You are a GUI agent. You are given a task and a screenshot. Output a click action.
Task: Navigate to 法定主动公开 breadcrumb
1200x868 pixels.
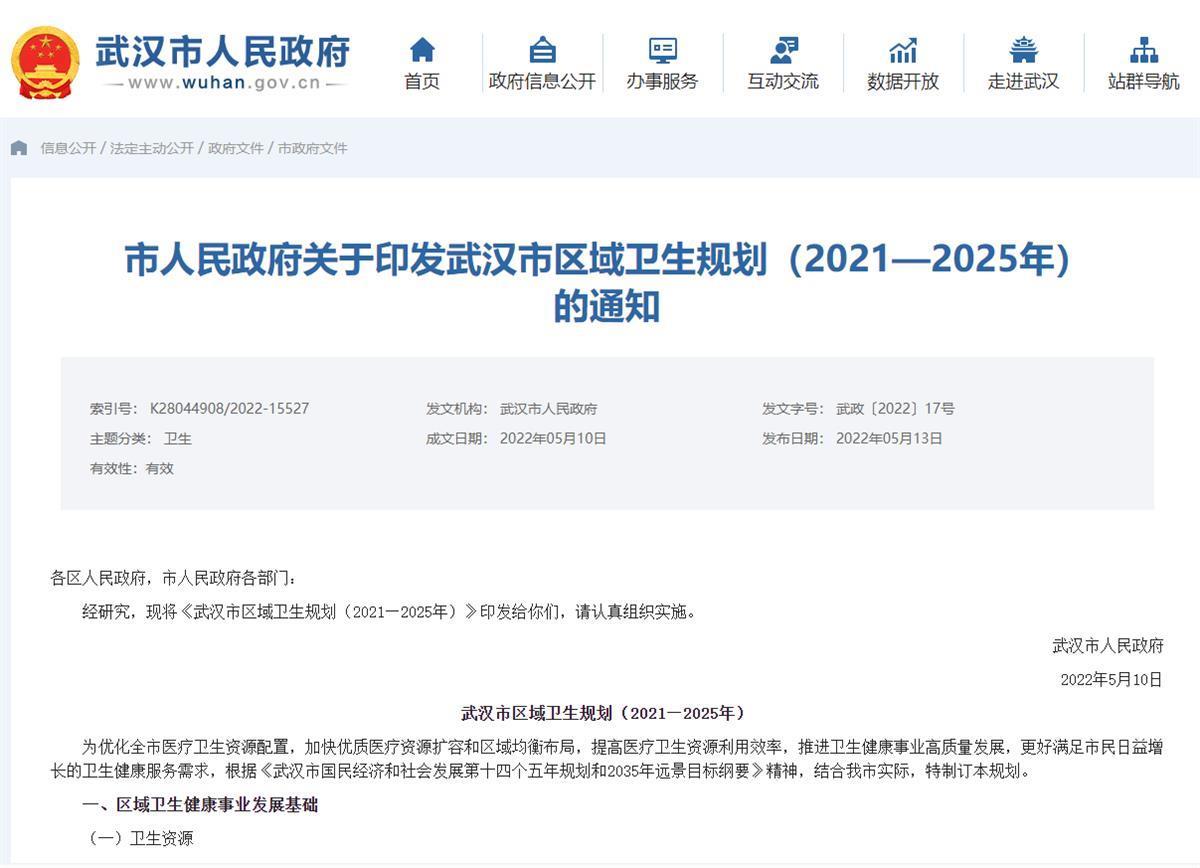coord(152,148)
